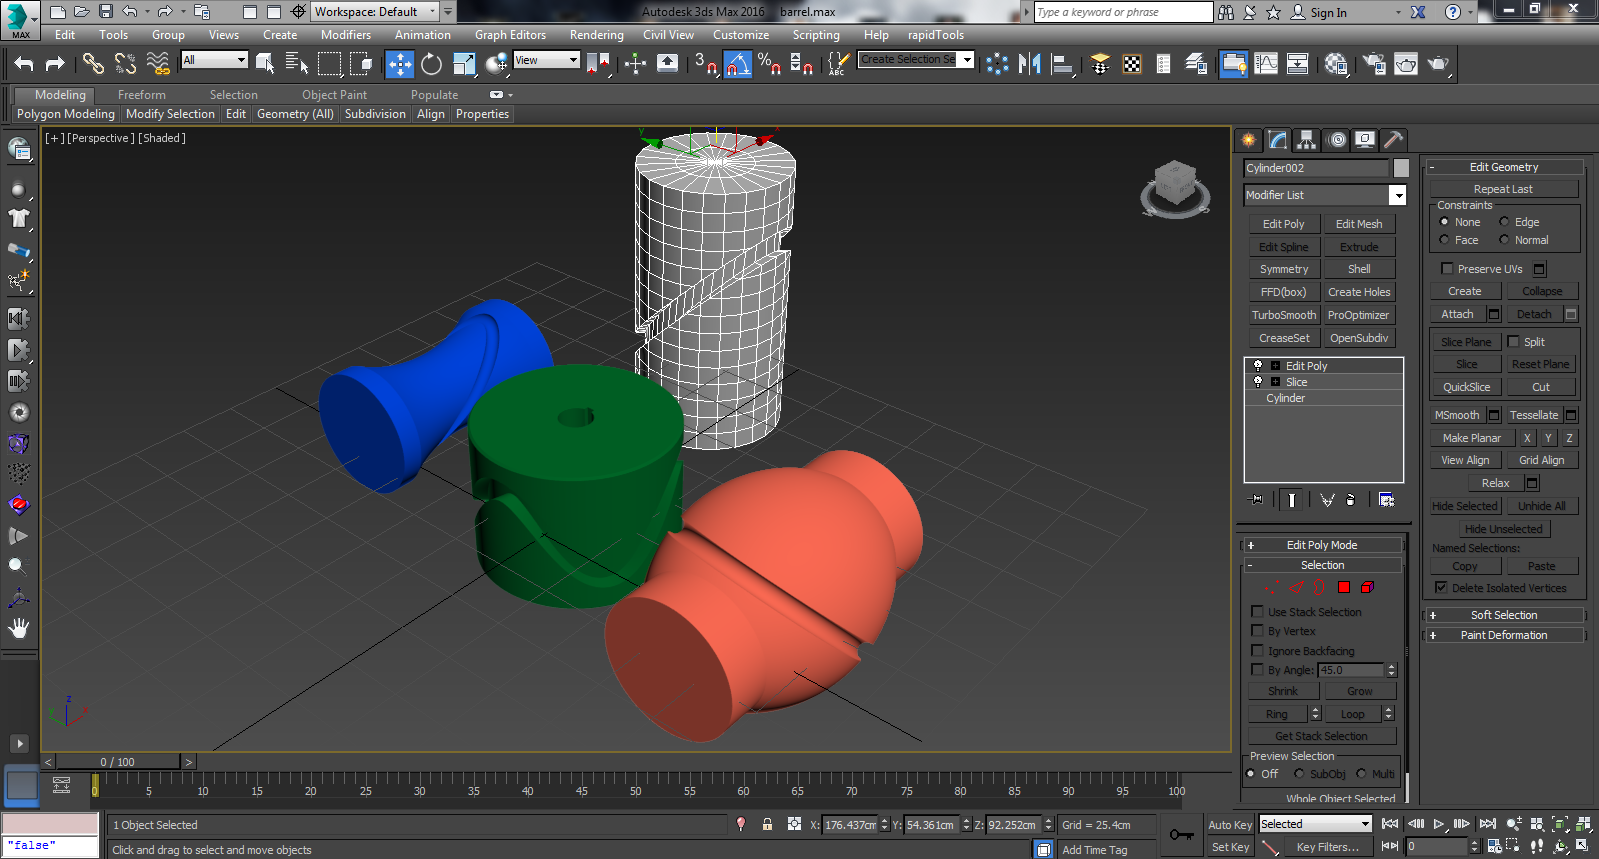
Task: Click the Mirror tool icon
Action: coord(1029,64)
